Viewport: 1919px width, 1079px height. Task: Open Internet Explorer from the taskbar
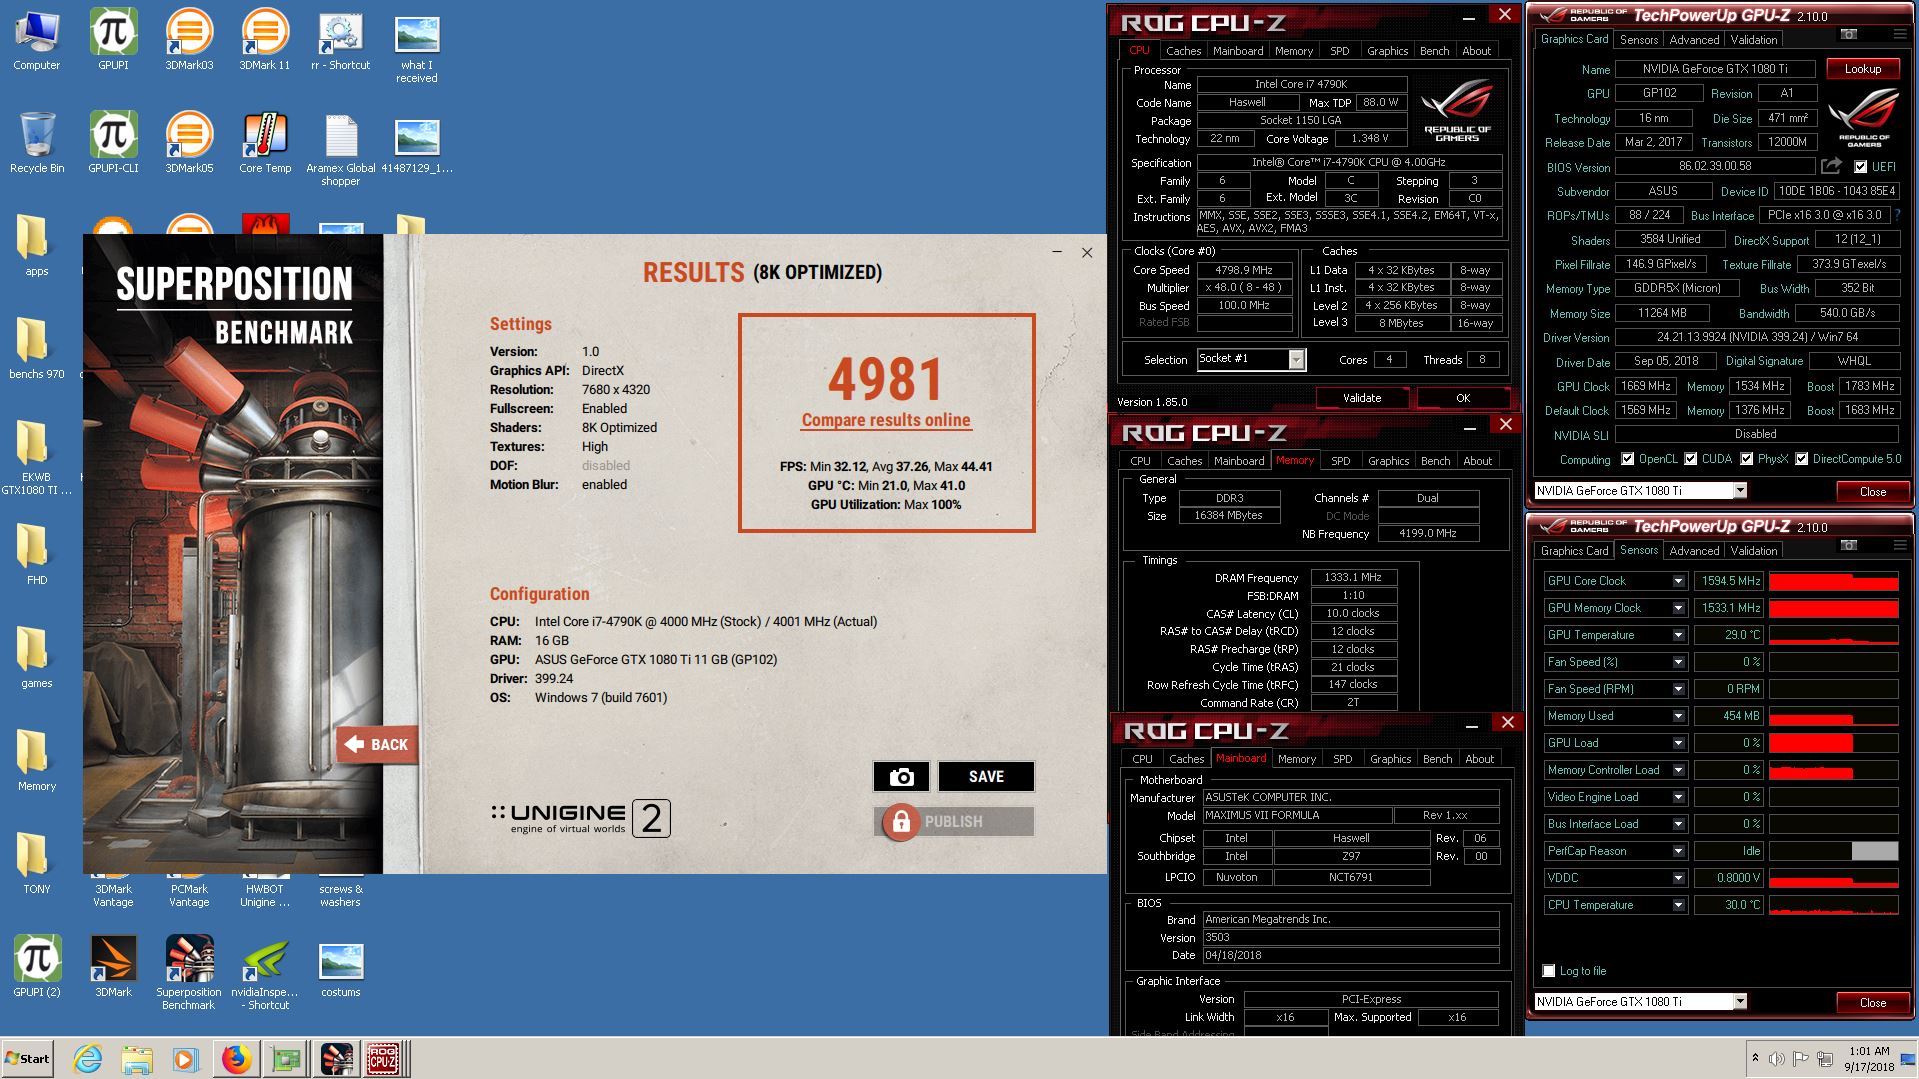(x=88, y=1058)
